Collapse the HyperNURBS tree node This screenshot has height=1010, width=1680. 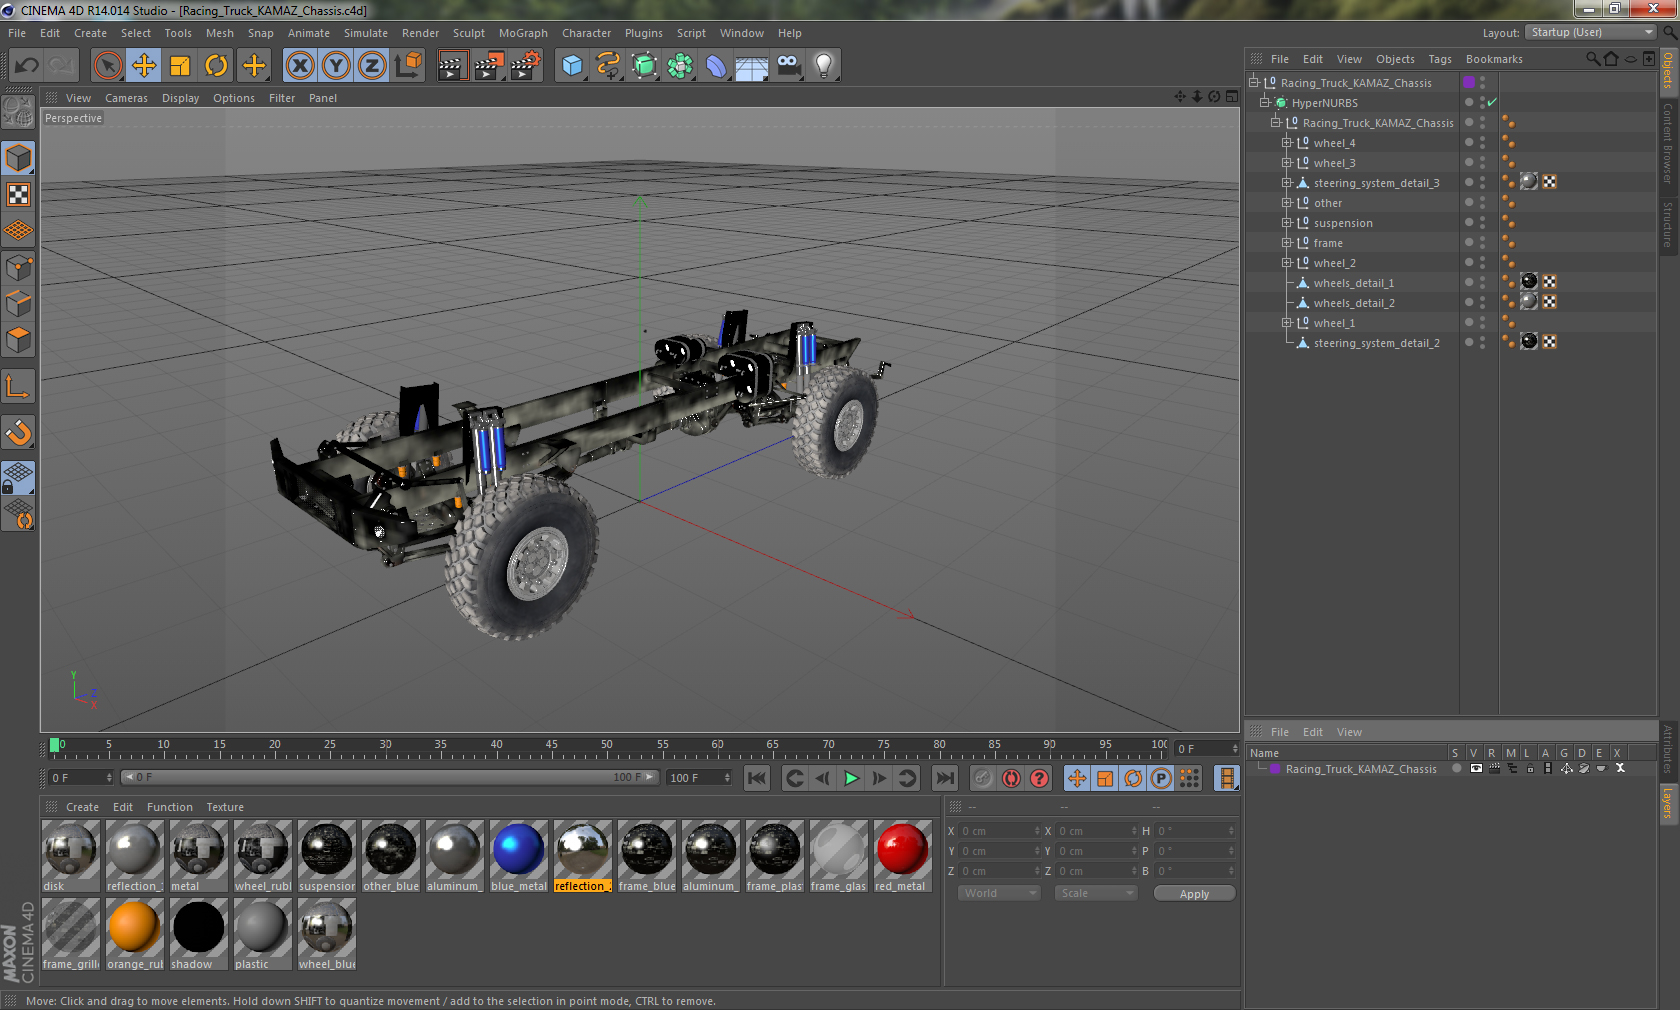click(1264, 102)
